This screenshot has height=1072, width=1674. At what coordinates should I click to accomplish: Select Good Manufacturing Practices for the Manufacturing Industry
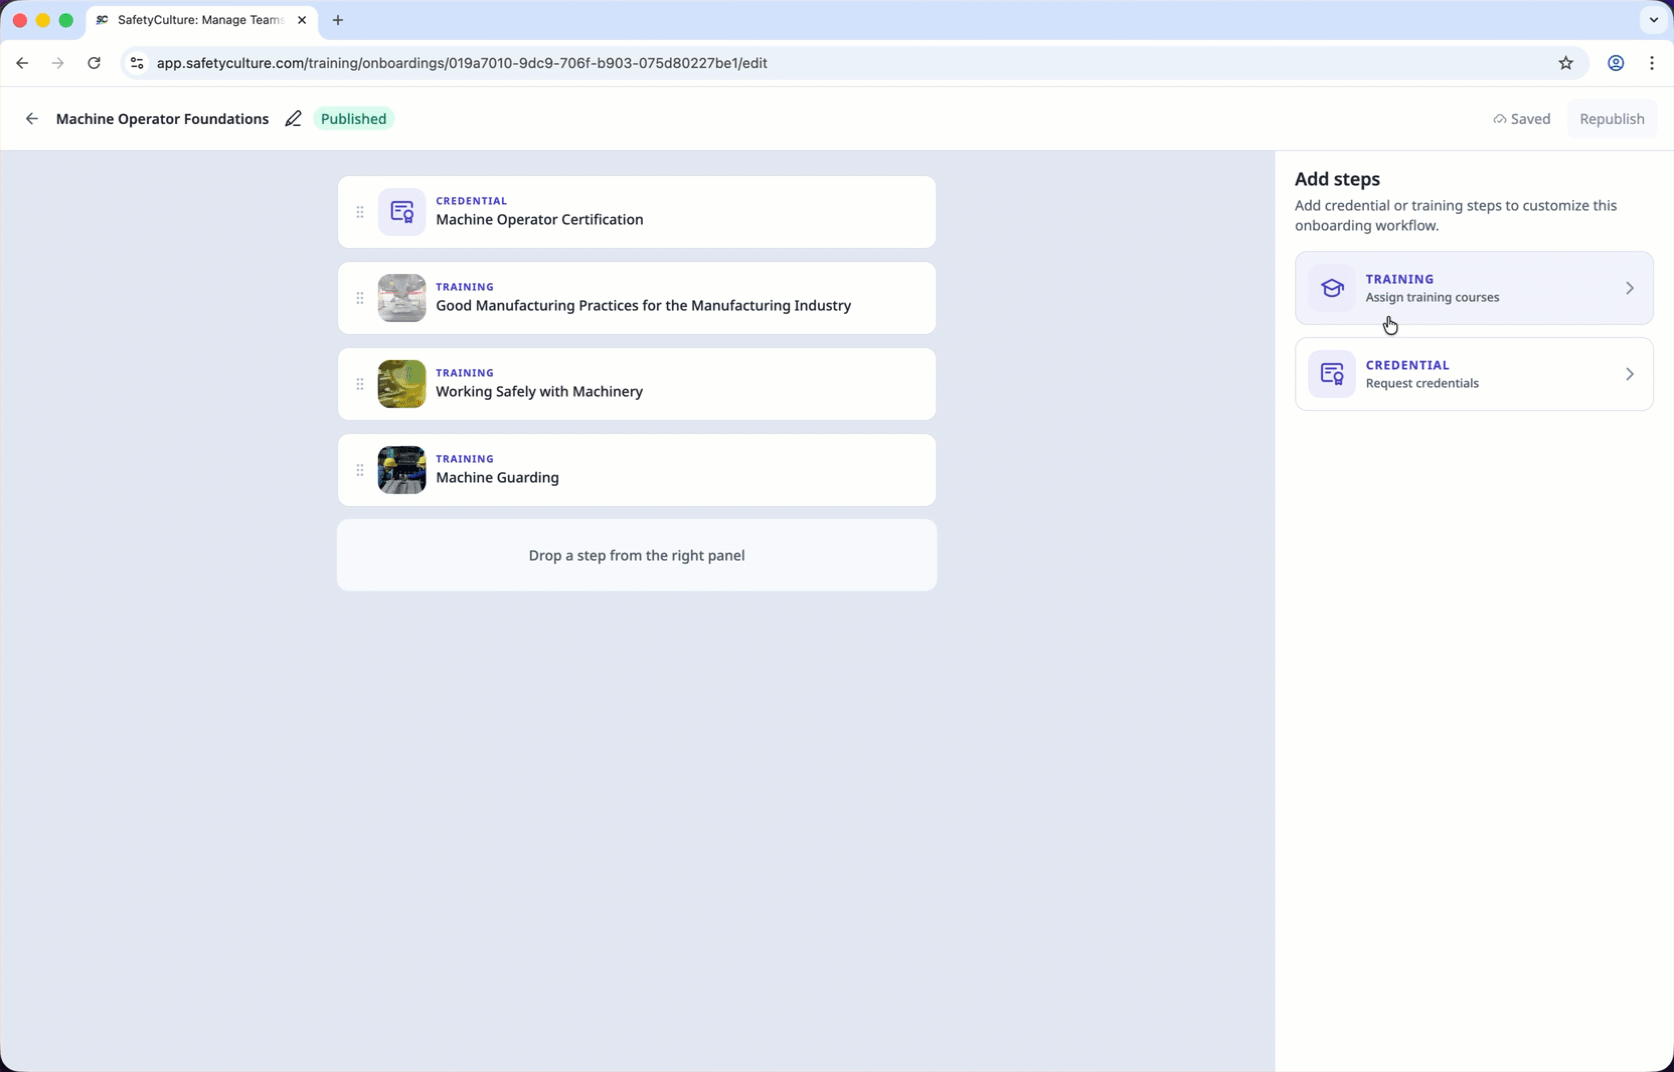click(x=643, y=306)
